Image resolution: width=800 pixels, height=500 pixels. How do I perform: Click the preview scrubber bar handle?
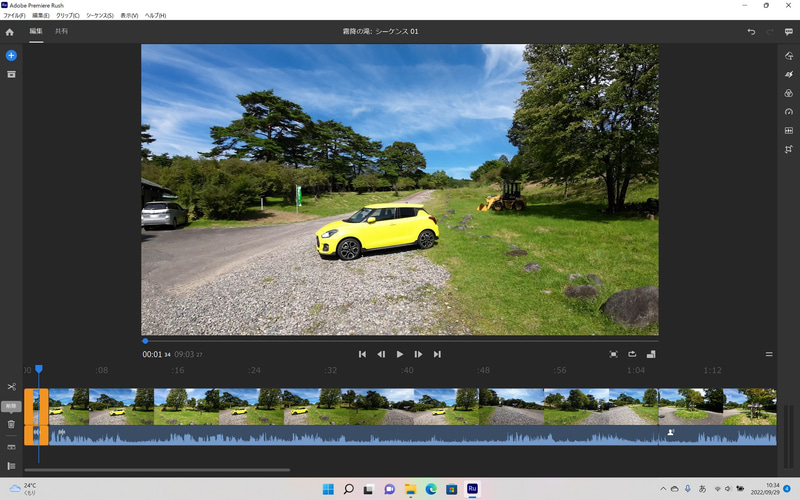pos(145,341)
